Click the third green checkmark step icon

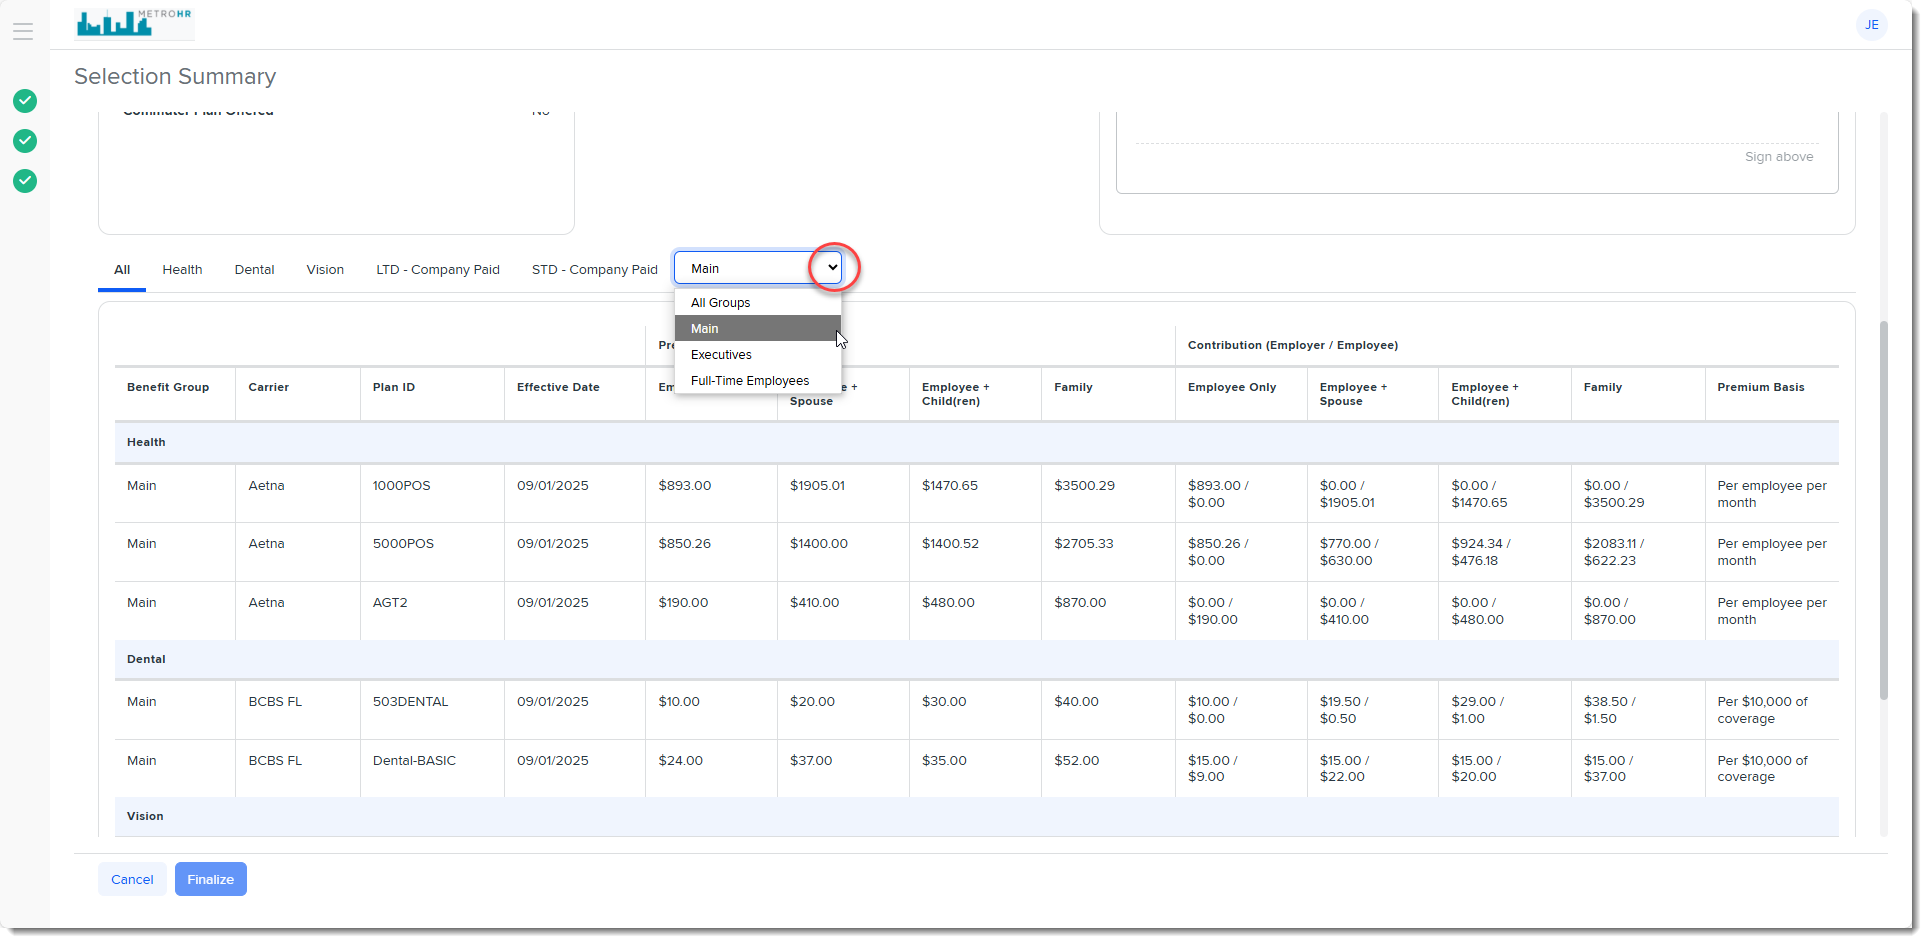pos(25,181)
